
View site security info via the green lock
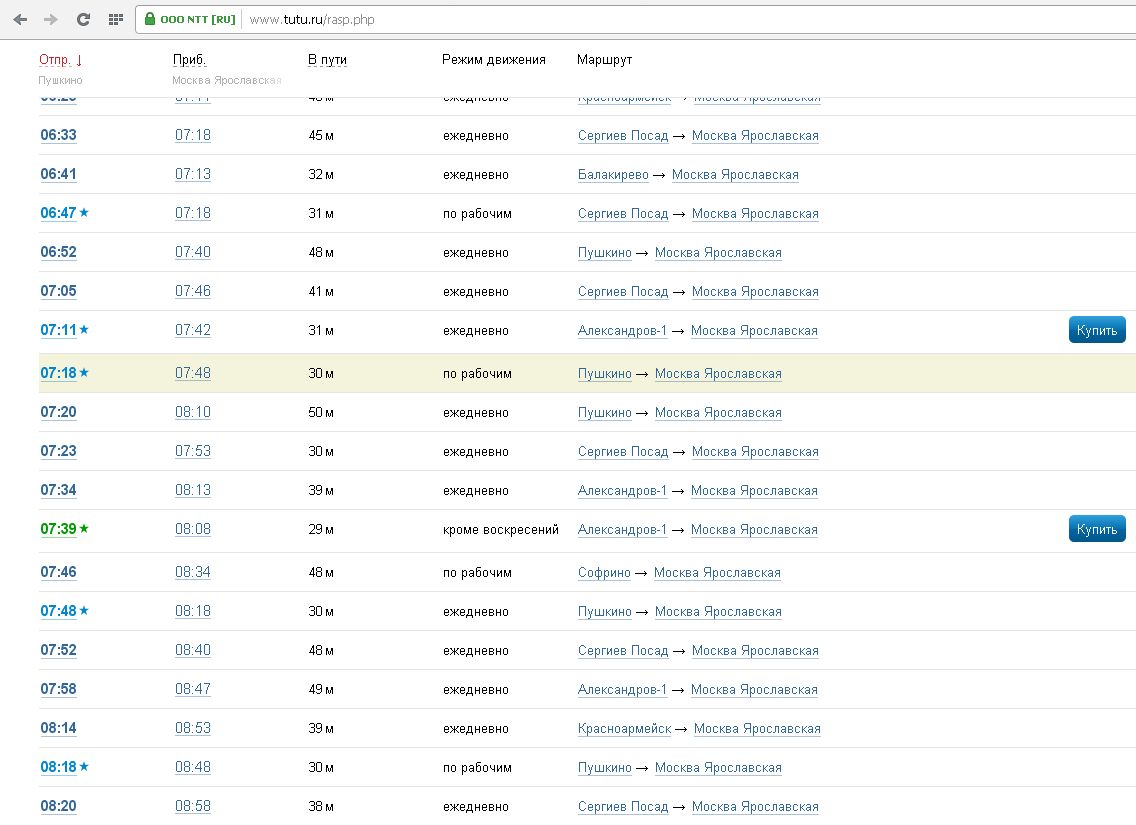[x=150, y=19]
